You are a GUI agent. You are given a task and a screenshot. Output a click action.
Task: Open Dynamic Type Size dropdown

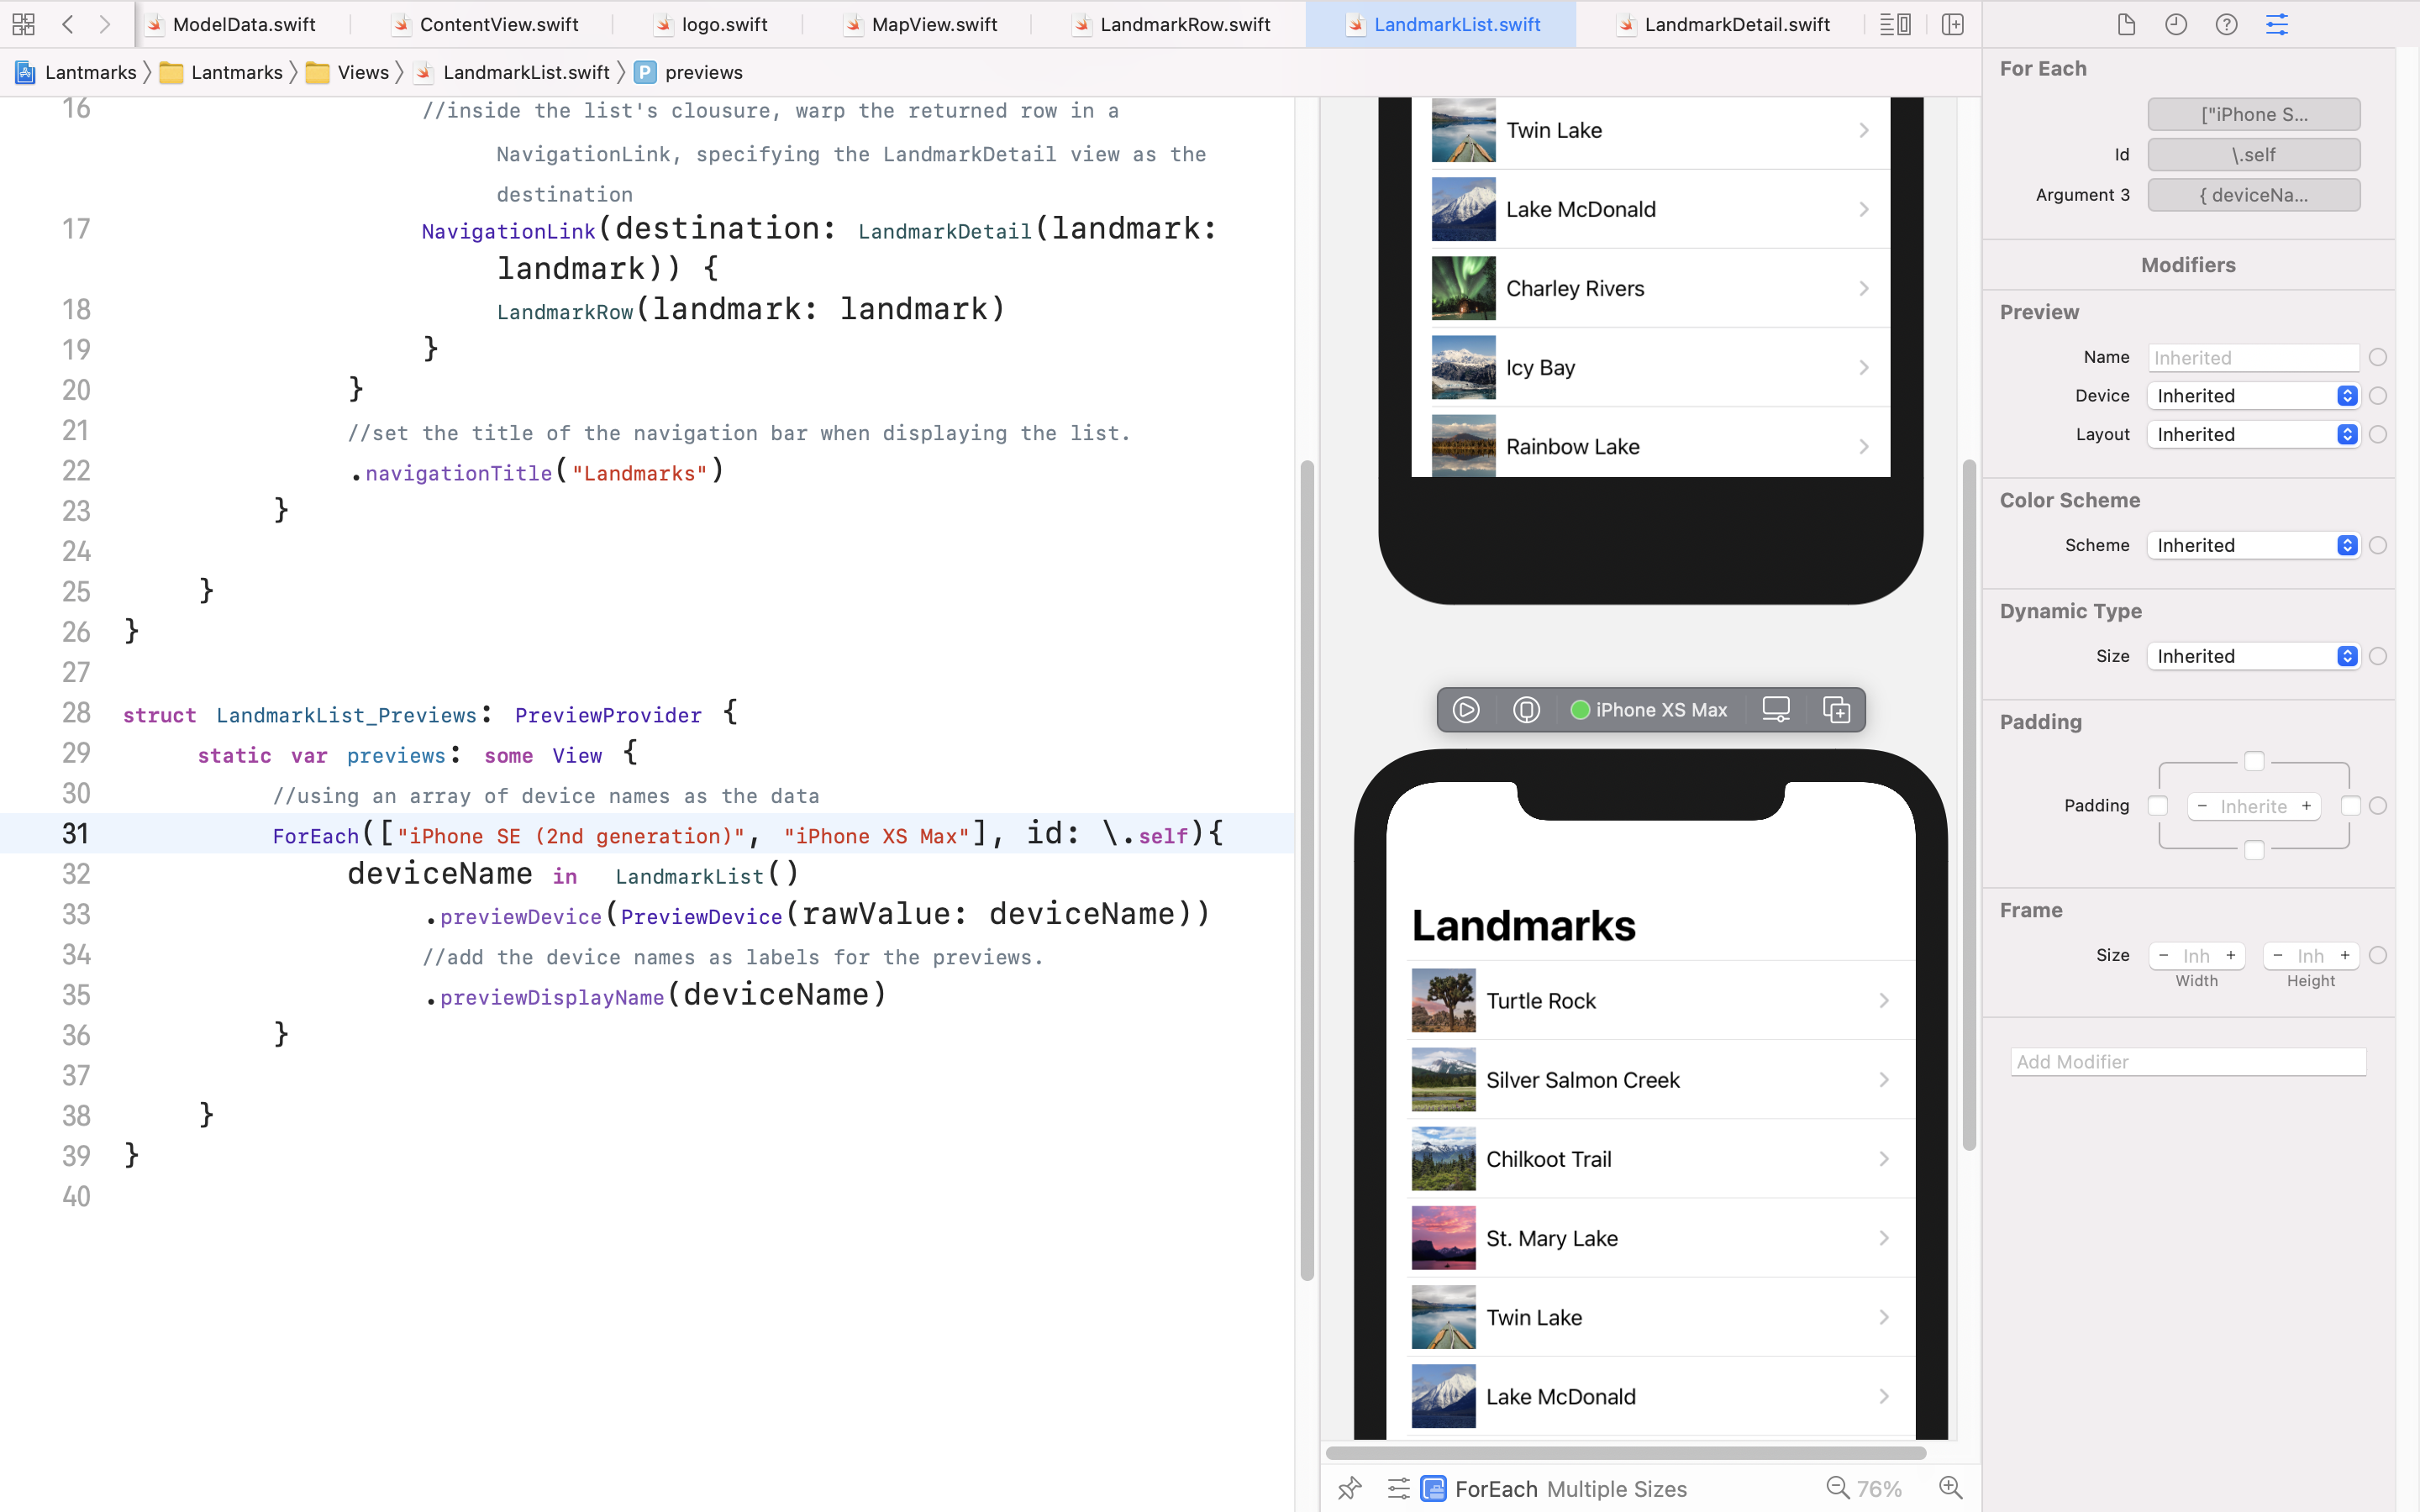tap(2254, 656)
